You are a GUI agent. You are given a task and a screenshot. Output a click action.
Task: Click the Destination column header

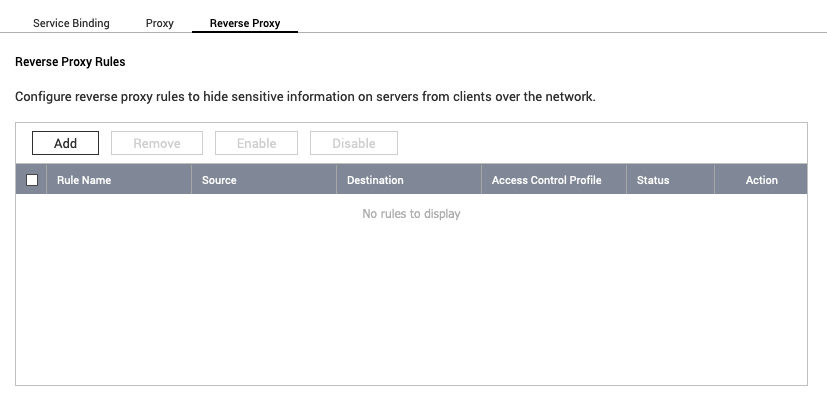[x=375, y=180]
